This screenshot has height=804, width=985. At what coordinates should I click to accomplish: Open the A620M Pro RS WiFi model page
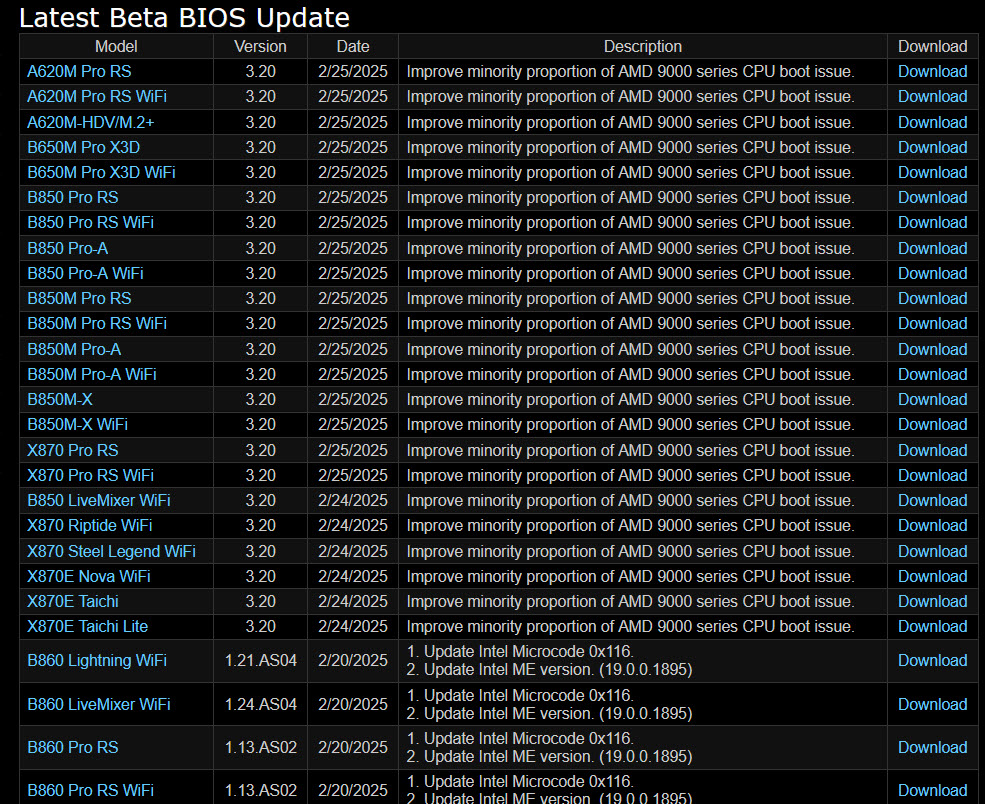(x=97, y=97)
